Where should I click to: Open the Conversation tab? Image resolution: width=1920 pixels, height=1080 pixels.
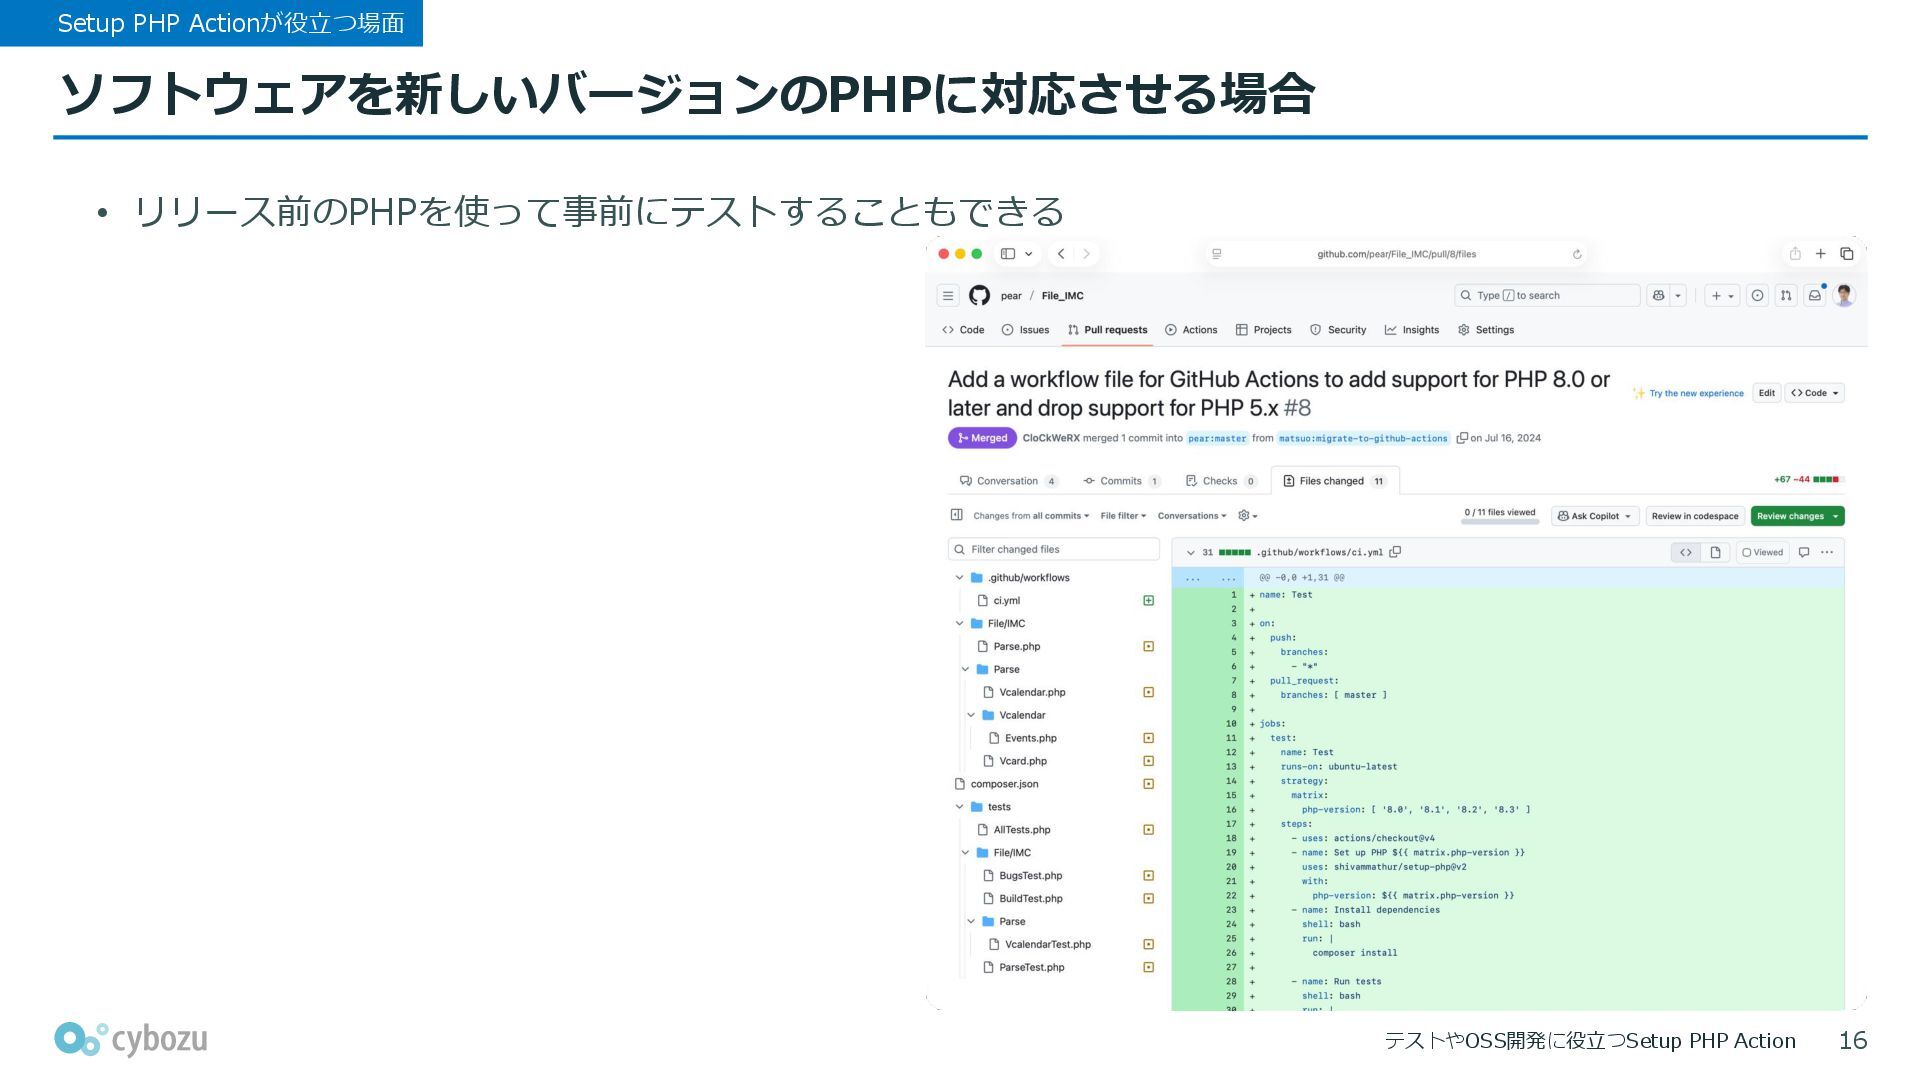[1007, 481]
